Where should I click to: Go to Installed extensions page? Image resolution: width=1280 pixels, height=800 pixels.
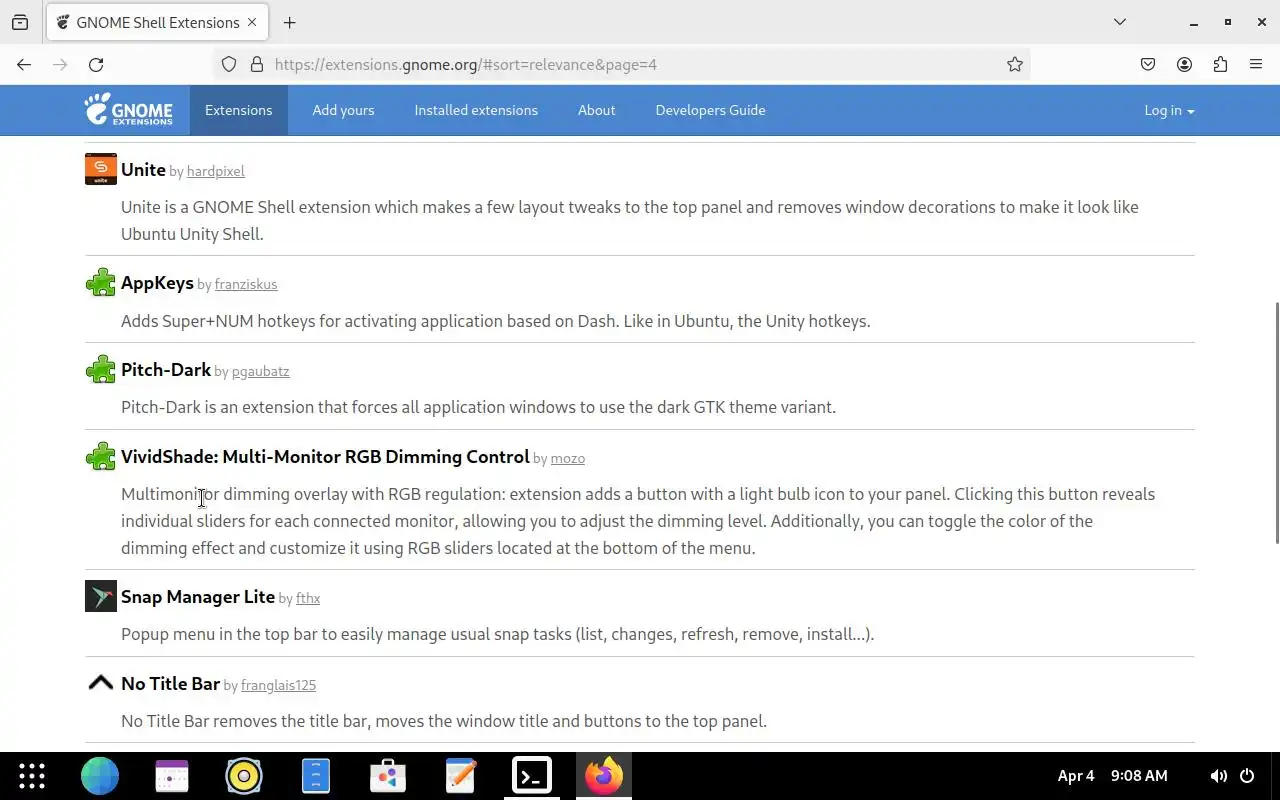[x=476, y=110]
